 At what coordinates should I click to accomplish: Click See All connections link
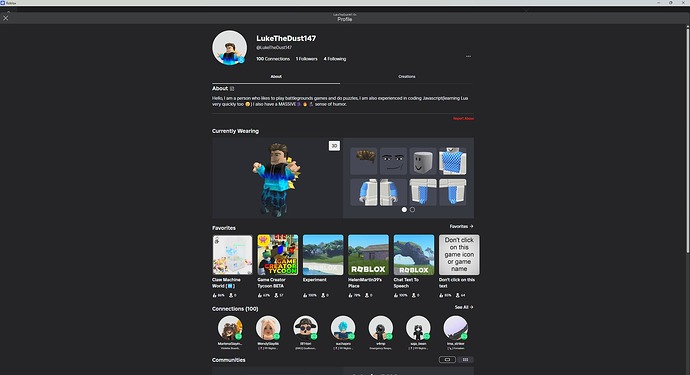point(464,307)
